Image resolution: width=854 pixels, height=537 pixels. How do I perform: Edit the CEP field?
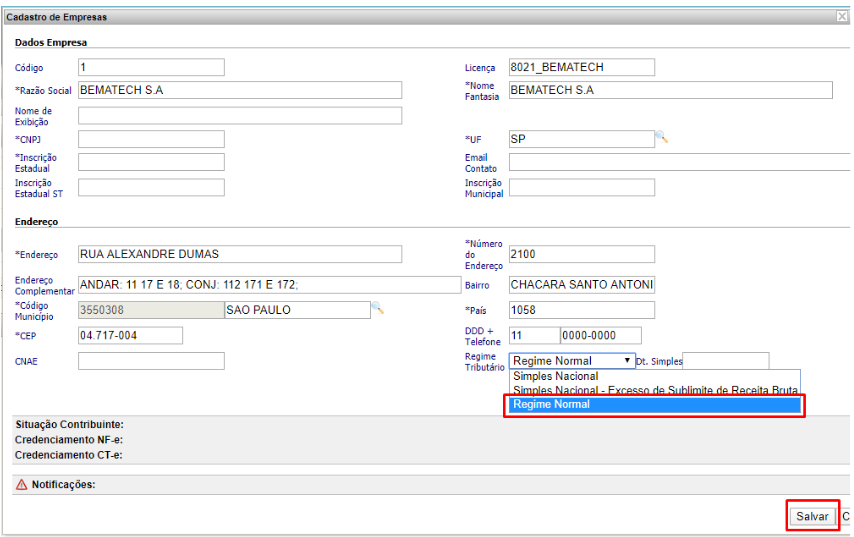pyautogui.click(x=131, y=335)
